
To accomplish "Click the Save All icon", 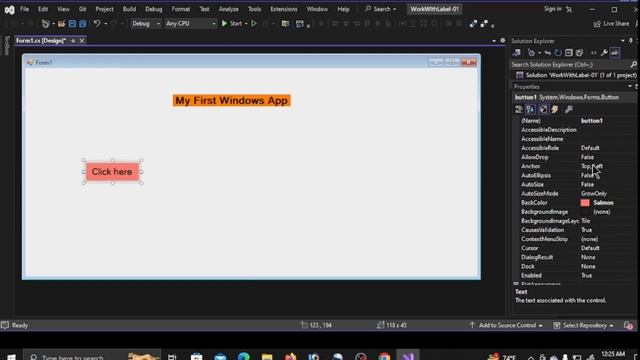I will coord(82,24).
